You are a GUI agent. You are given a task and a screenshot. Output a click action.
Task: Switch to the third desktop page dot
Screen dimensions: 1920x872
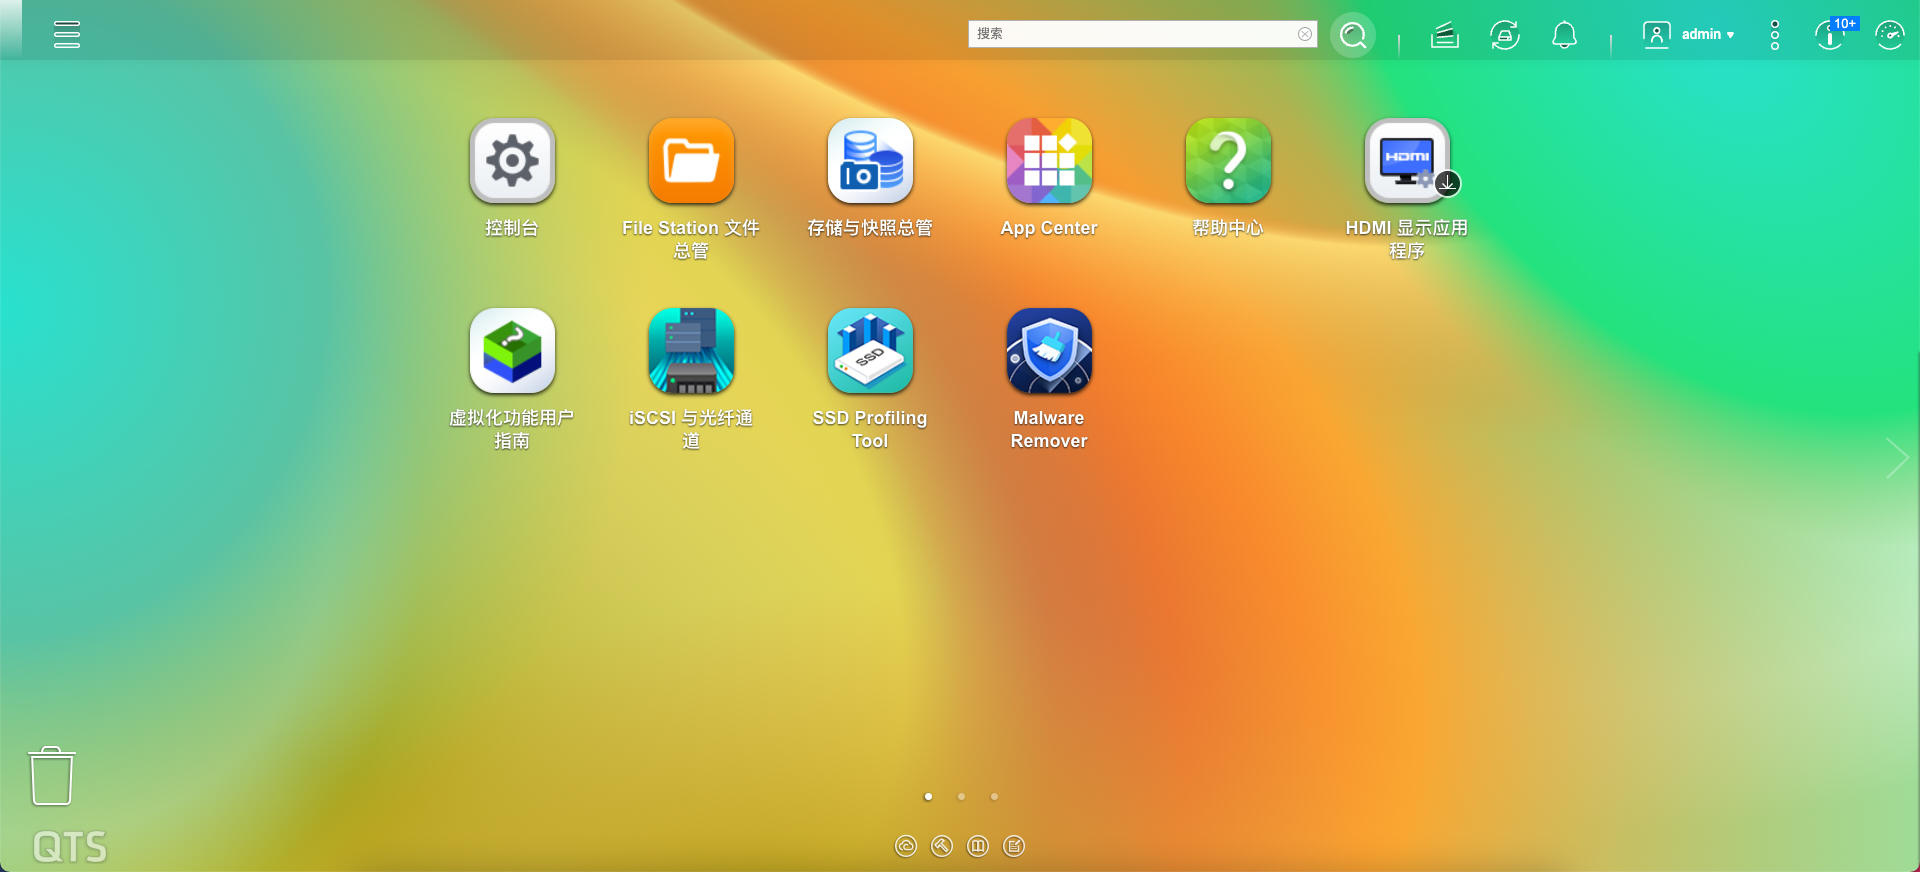(x=994, y=797)
